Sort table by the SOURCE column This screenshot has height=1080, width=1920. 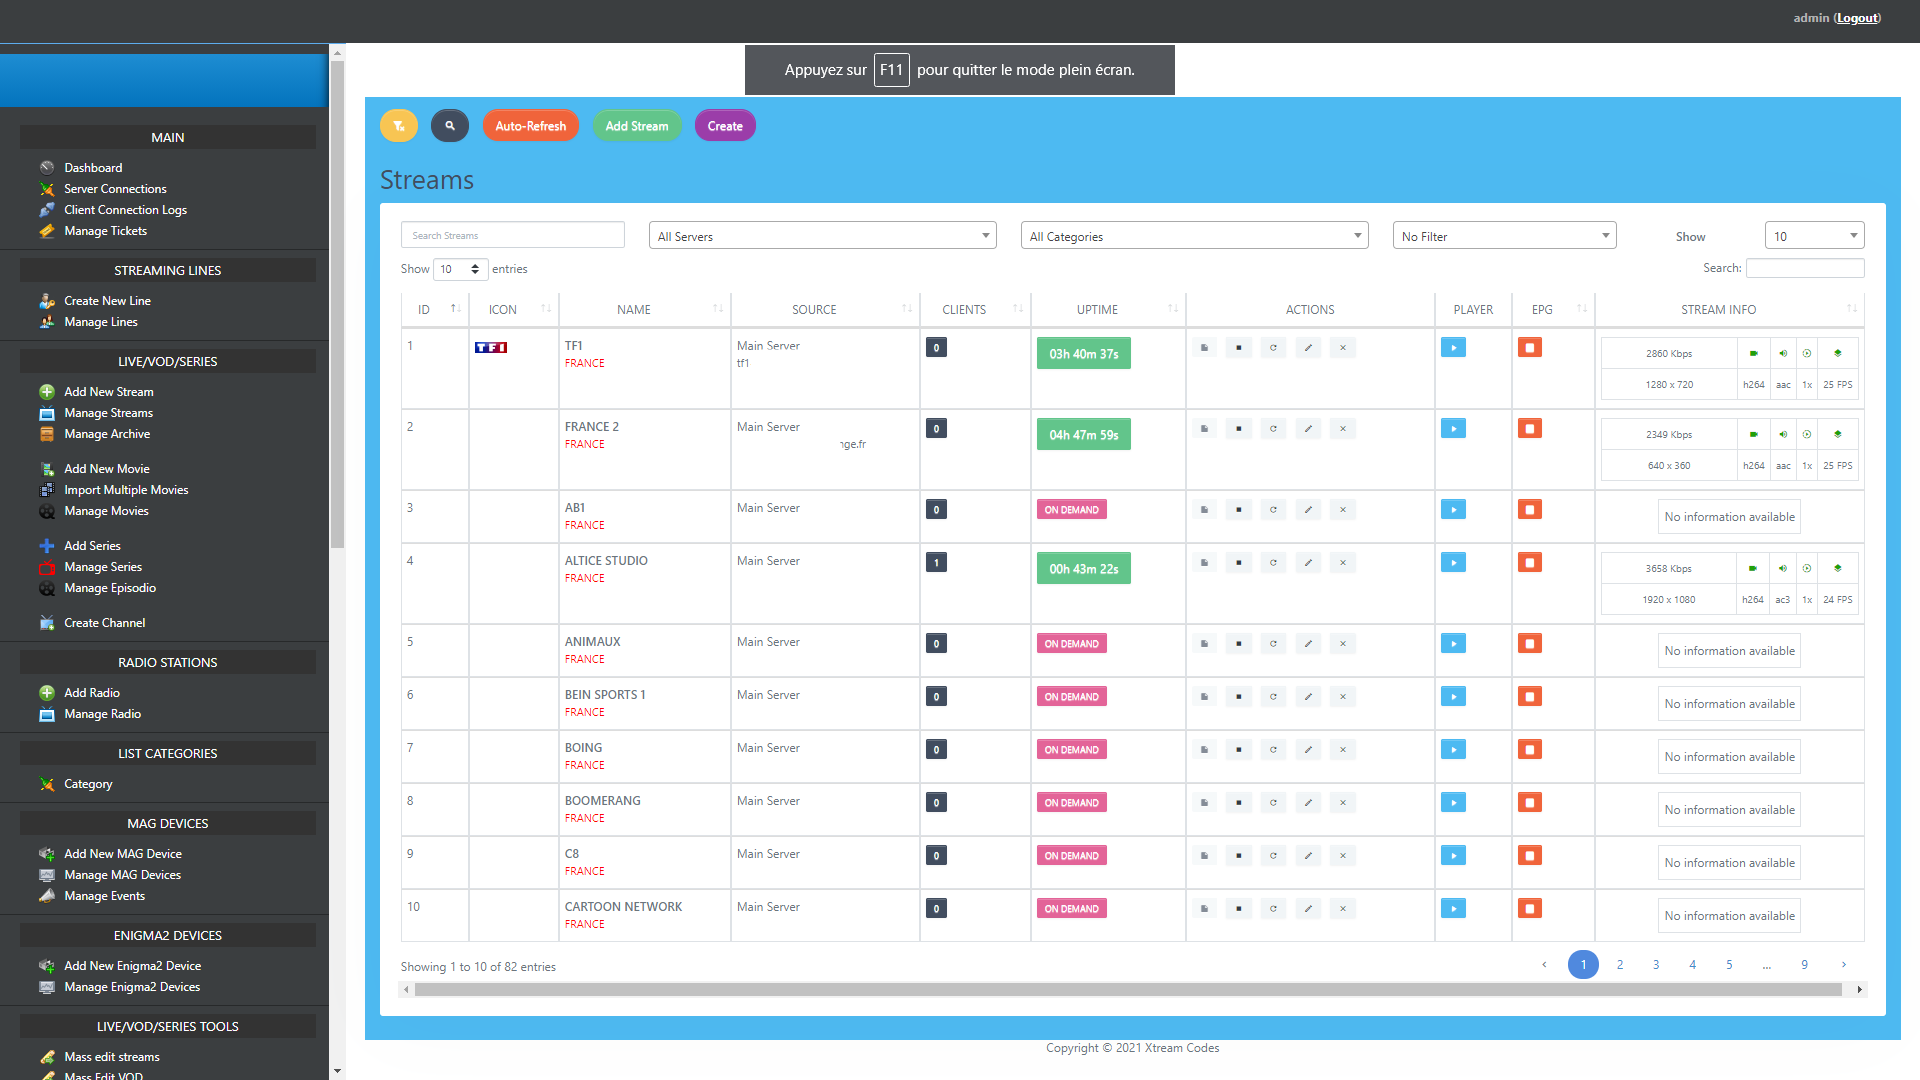coord(825,310)
